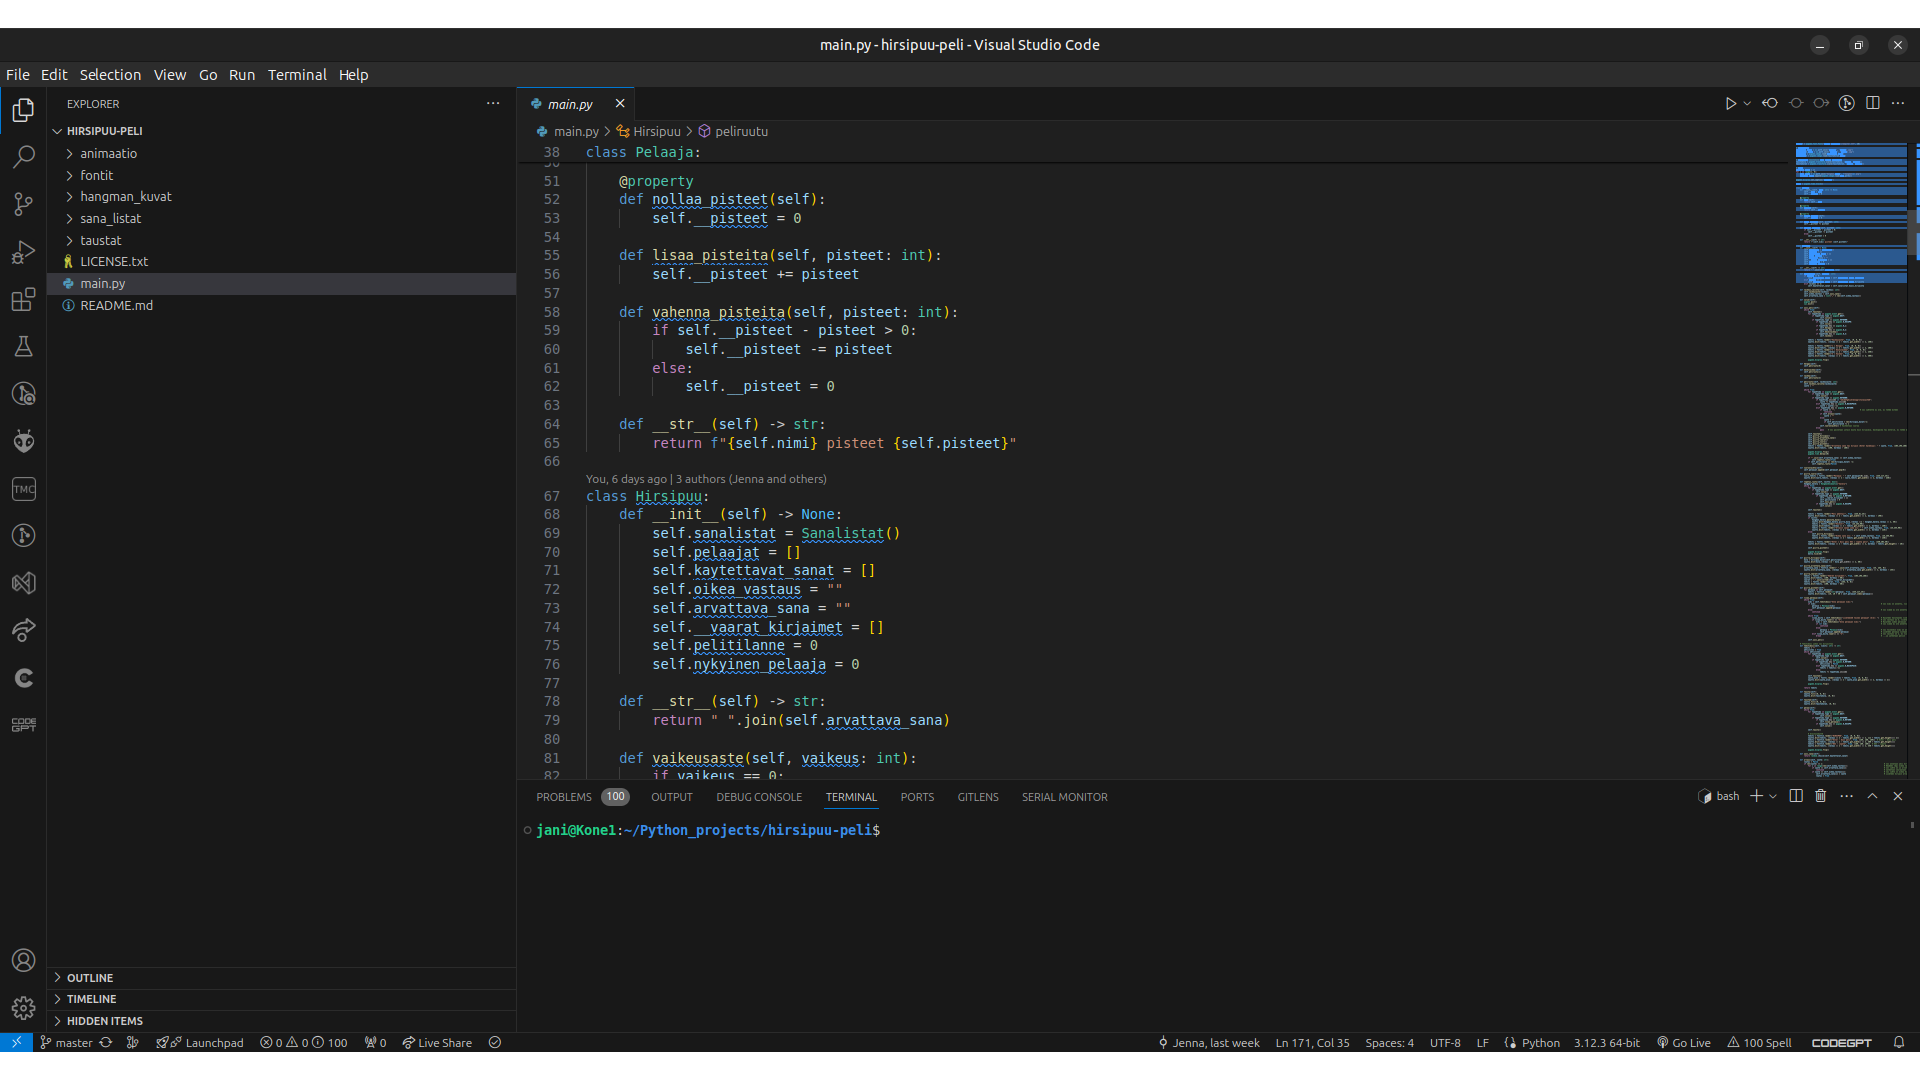Open Run and Debug view
This screenshot has width=1920, height=1080.
click(x=23, y=252)
